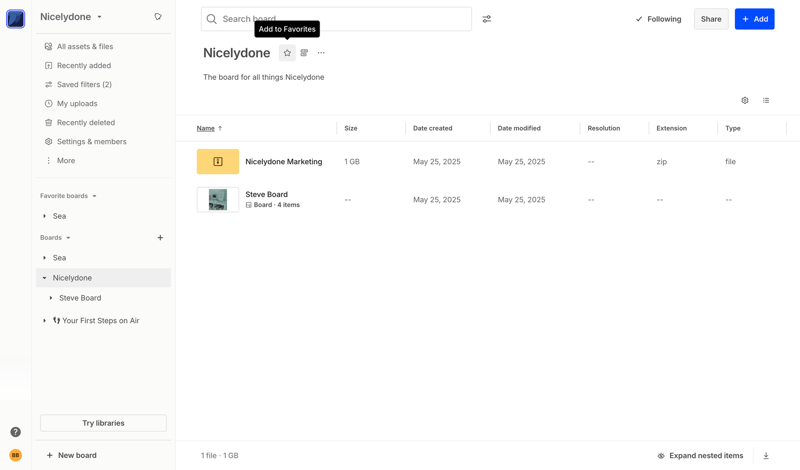Select Steve Board in the sidebar
The image size is (800, 470).
point(80,298)
